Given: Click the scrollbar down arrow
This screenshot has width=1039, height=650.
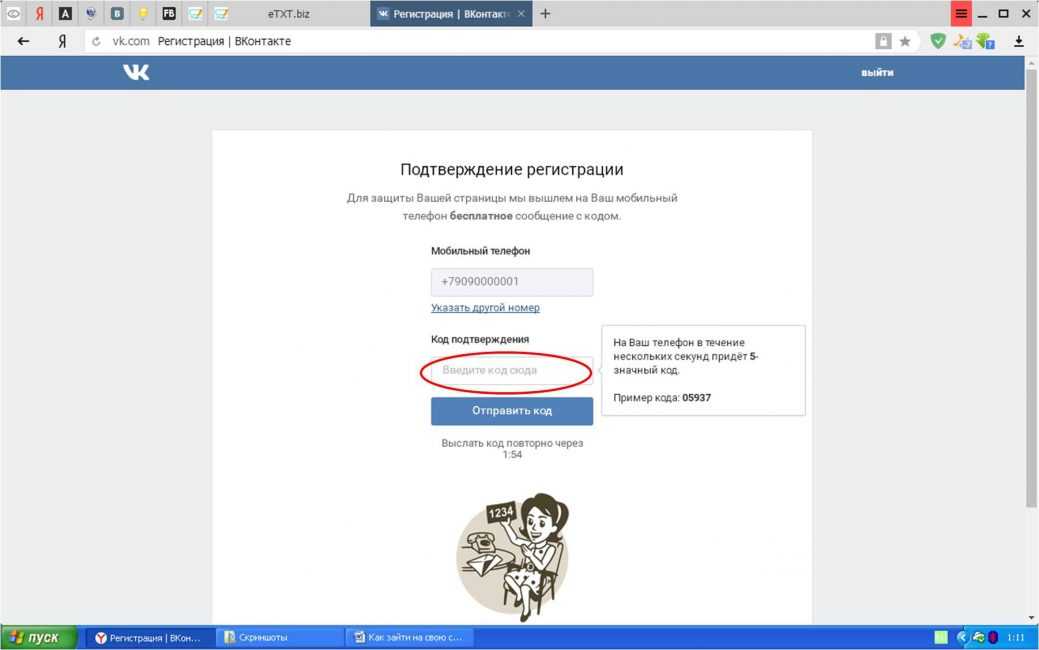Looking at the screenshot, I should [1031, 618].
